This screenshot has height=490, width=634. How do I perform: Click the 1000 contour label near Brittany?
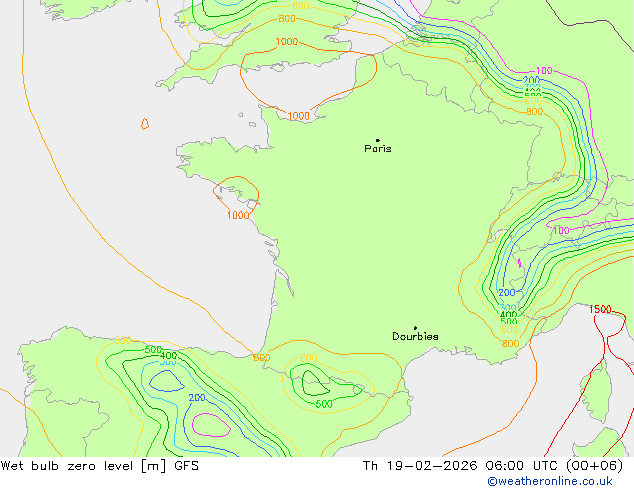click(238, 215)
